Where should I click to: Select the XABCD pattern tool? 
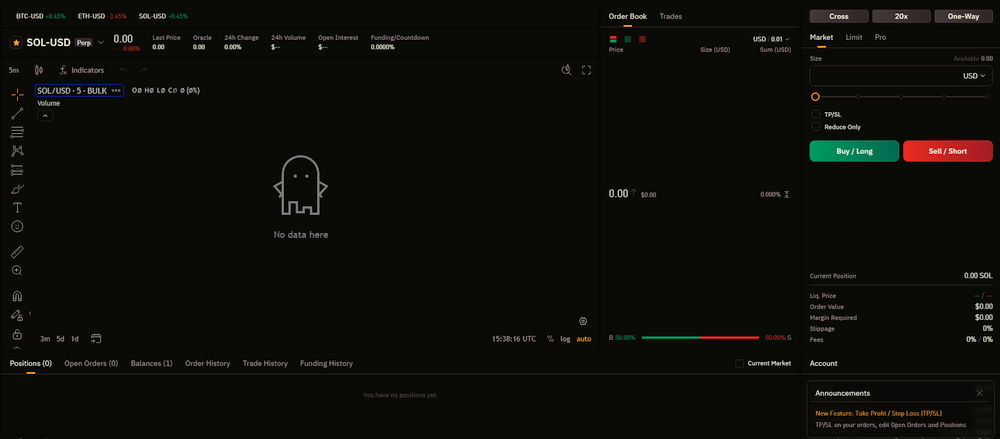[17, 151]
